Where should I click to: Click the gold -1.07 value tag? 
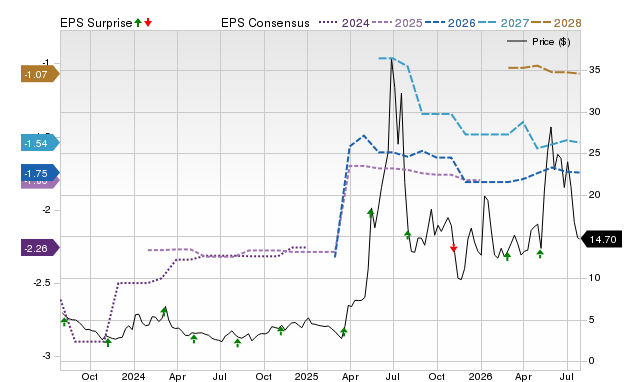pyautogui.click(x=40, y=75)
